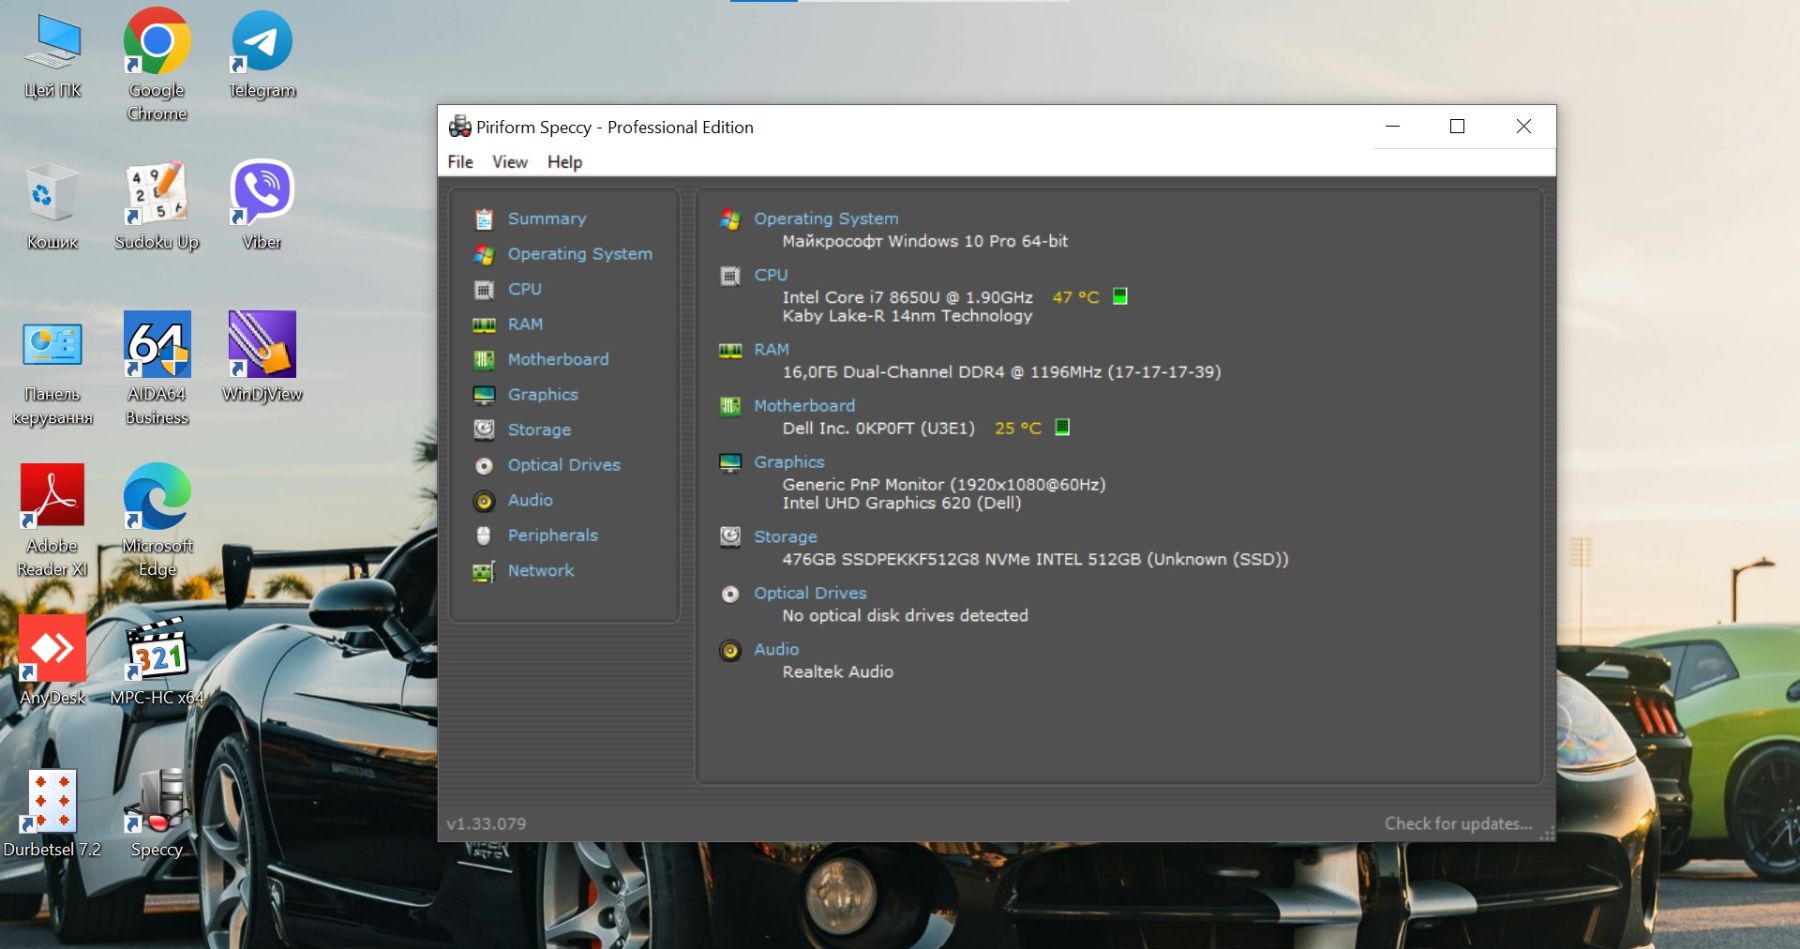Viewport: 1800px width, 949px height.
Task: Click the v1.33.079 version label
Action: point(486,824)
